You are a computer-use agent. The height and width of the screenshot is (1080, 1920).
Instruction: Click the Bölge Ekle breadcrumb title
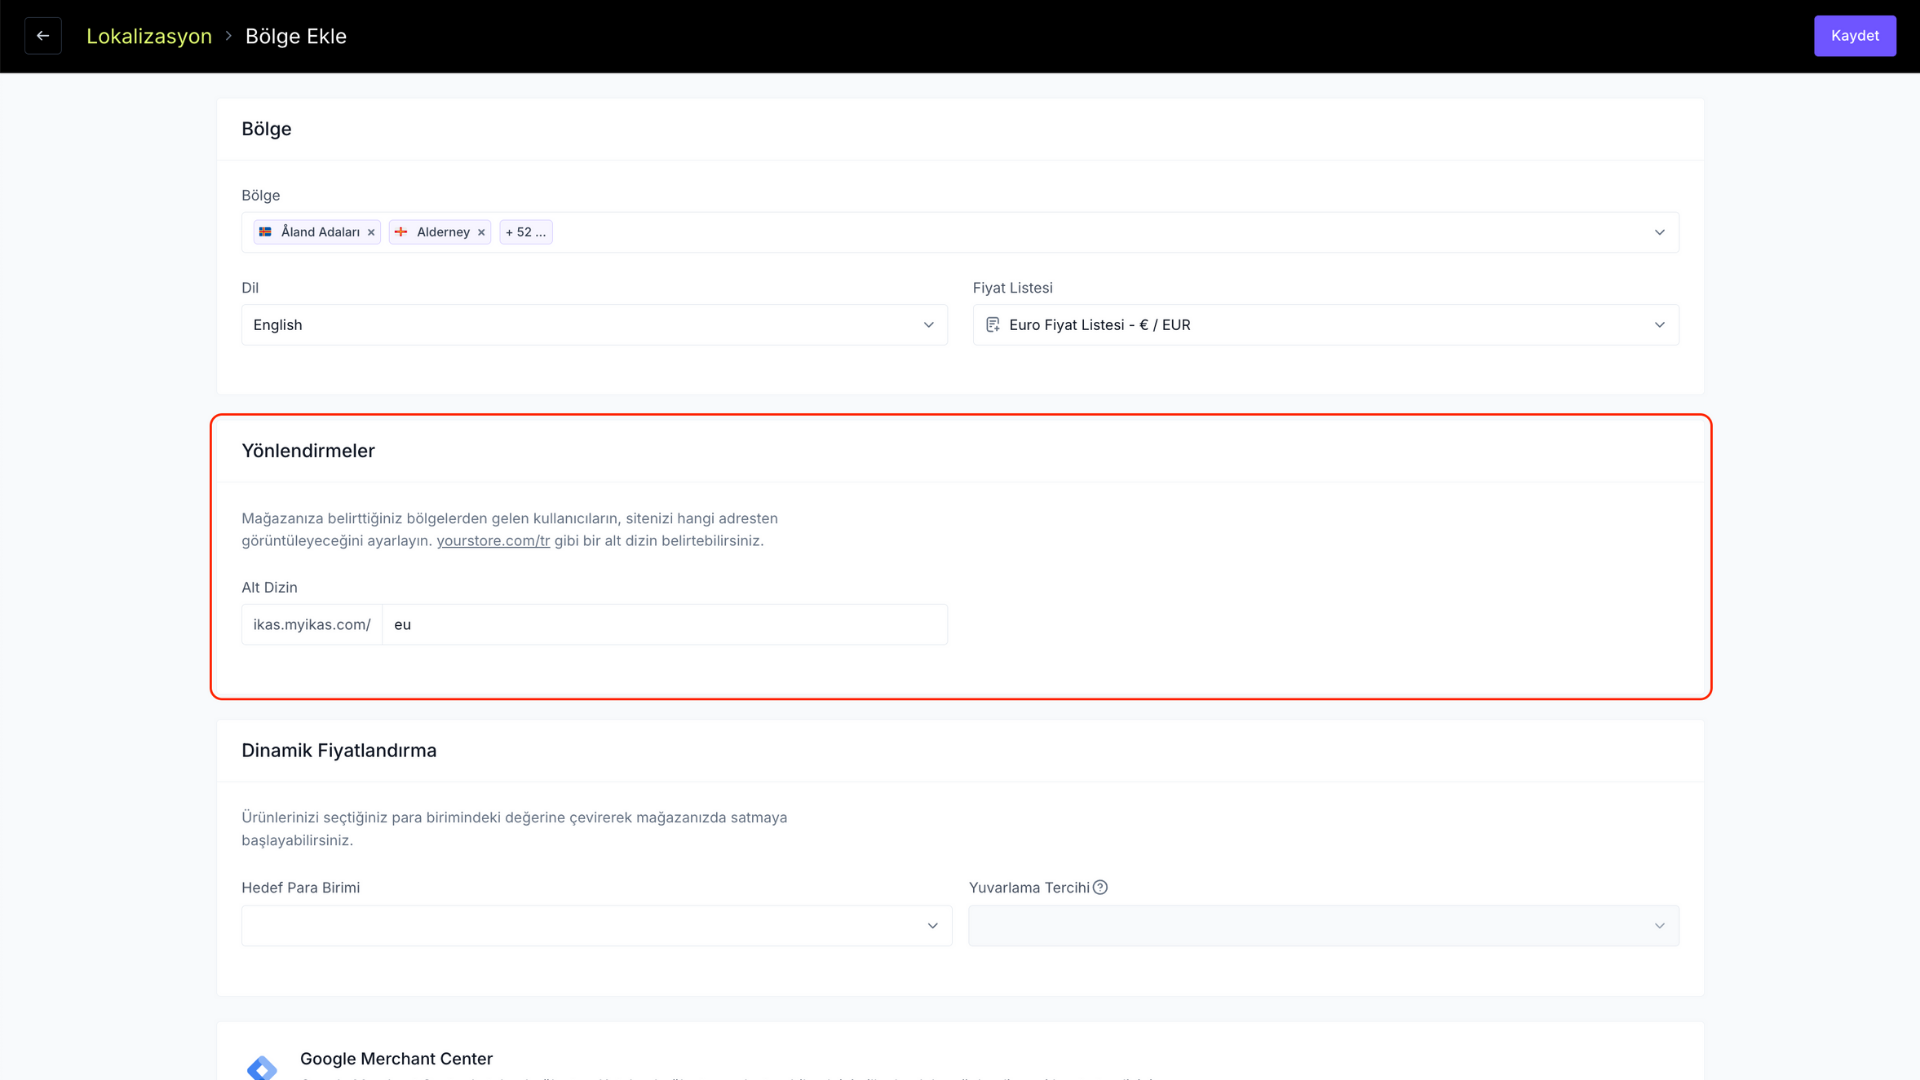click(296, 36)
